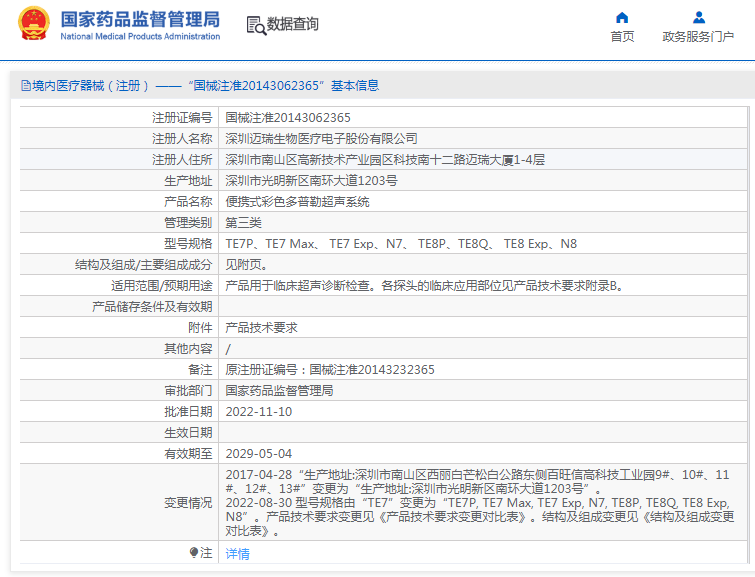Click the 产品储存条件及有效期 label

[x=152, y=307]
